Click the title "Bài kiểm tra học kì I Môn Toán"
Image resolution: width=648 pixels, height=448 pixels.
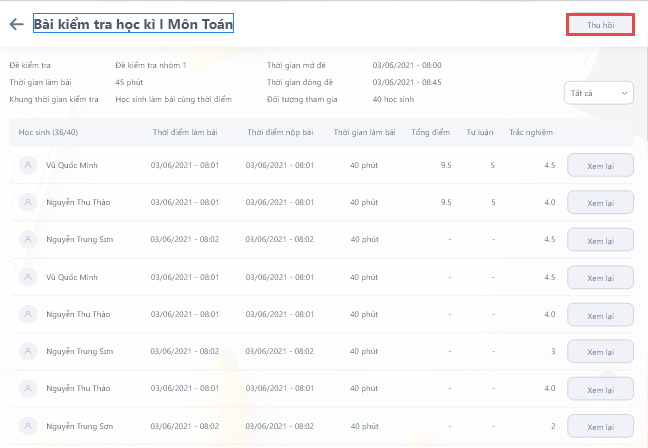(133, 24)
